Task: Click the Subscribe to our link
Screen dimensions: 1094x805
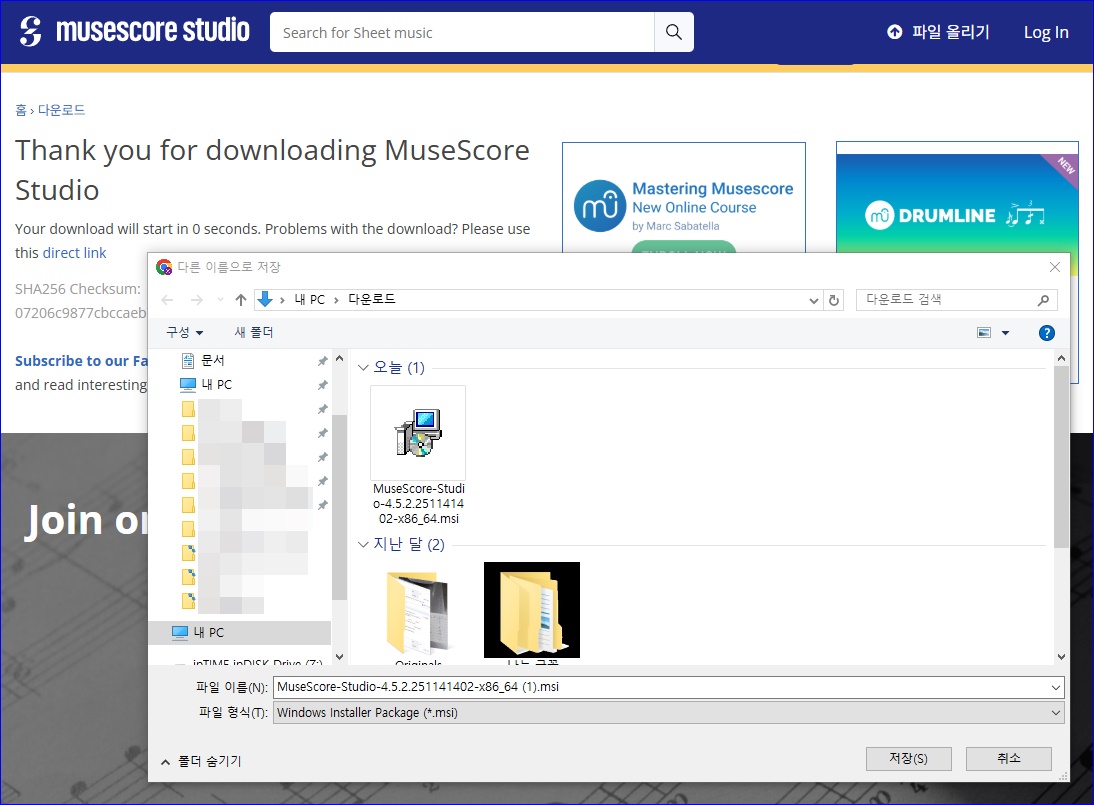Action: (82, 361)
